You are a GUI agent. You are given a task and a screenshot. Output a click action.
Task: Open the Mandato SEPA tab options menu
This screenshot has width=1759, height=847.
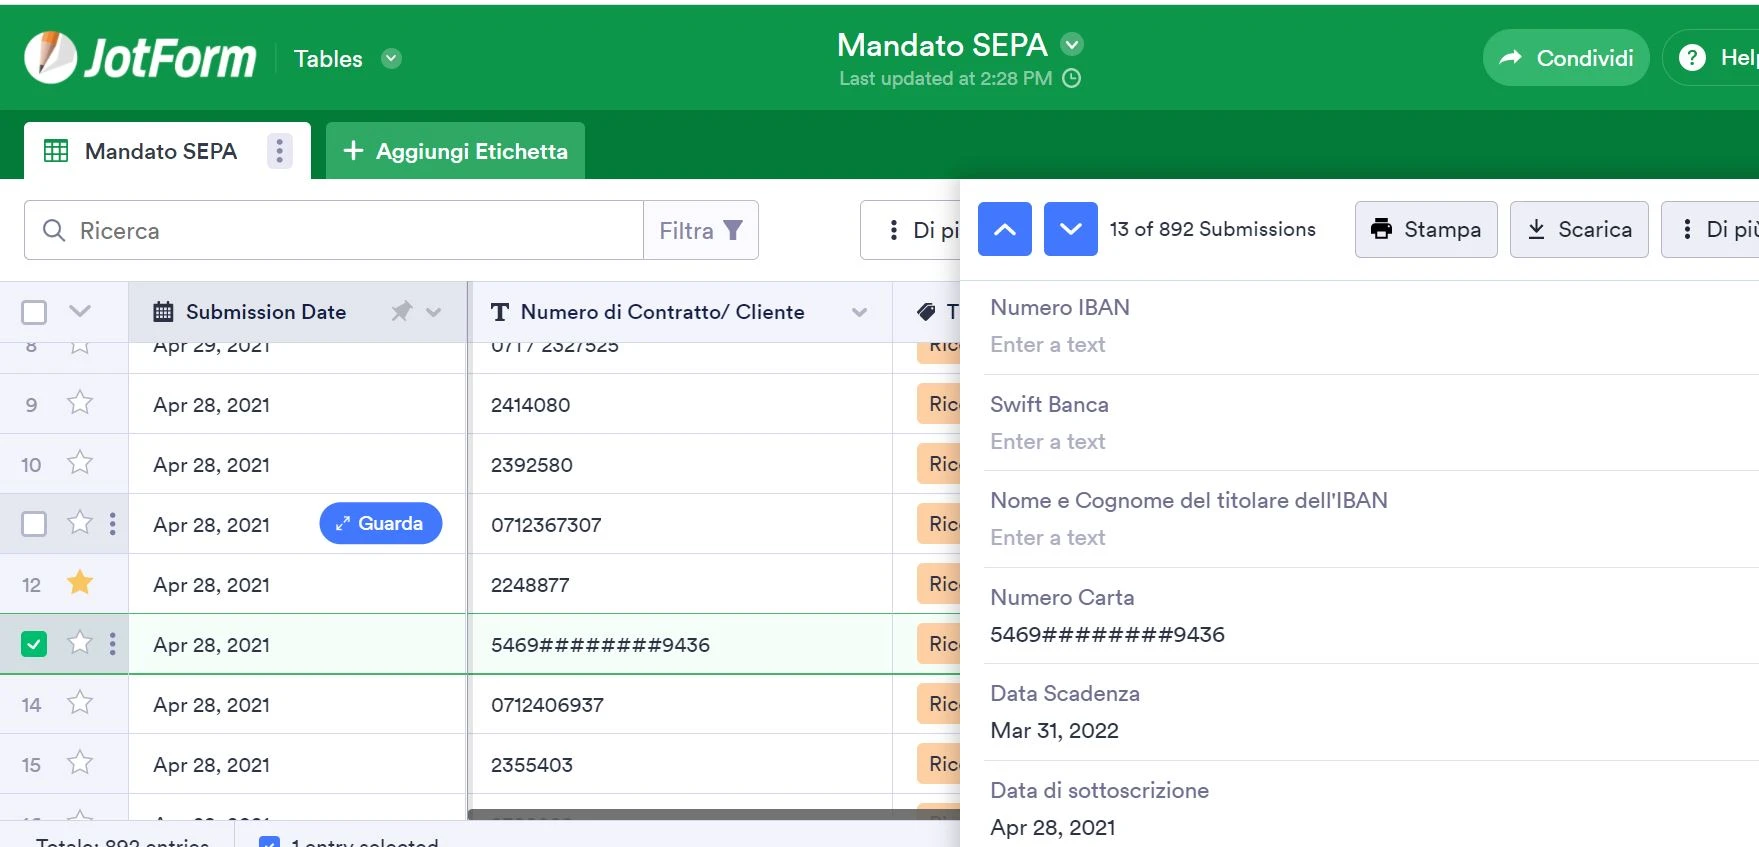point(279,151)
